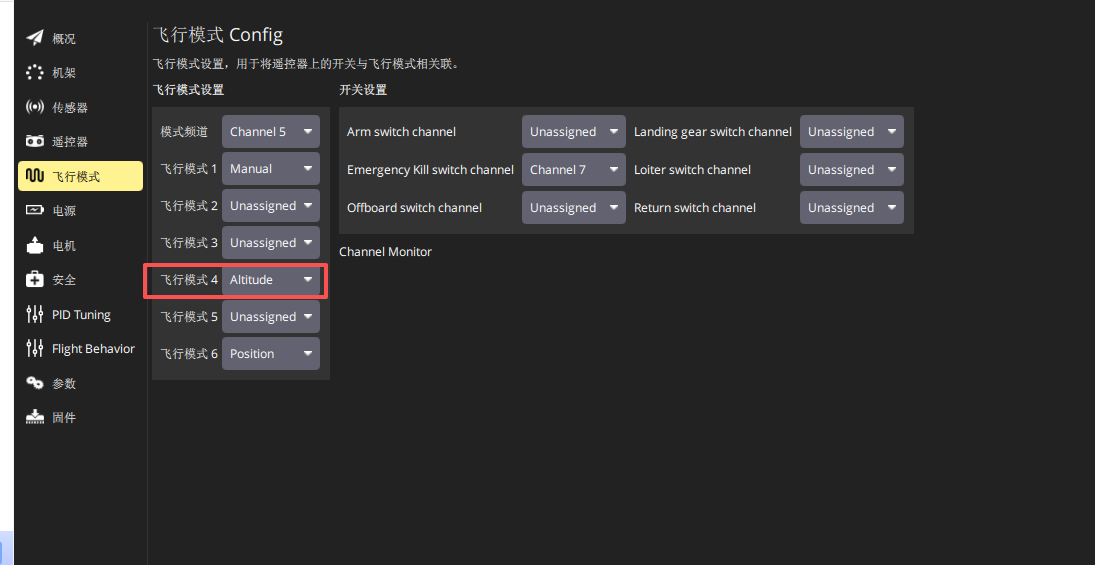This screenshot has height=565, width=1095.
Task: Click the waveform icon for 飞行模式
Action: coord(35,176)
